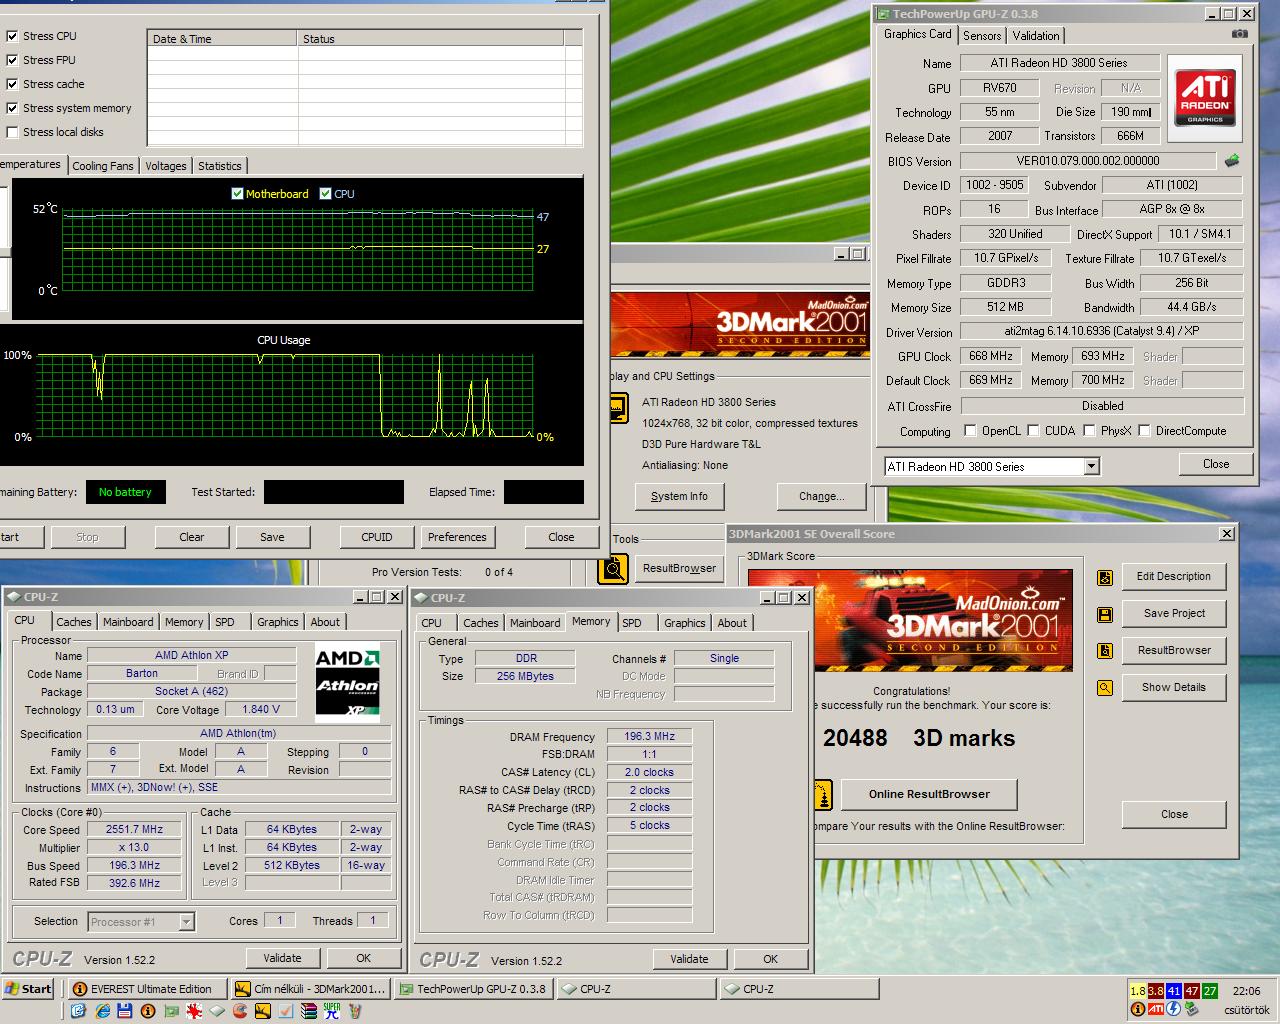
Task: Open the Processor #1 selection dropdown
Action: [186, 922]
